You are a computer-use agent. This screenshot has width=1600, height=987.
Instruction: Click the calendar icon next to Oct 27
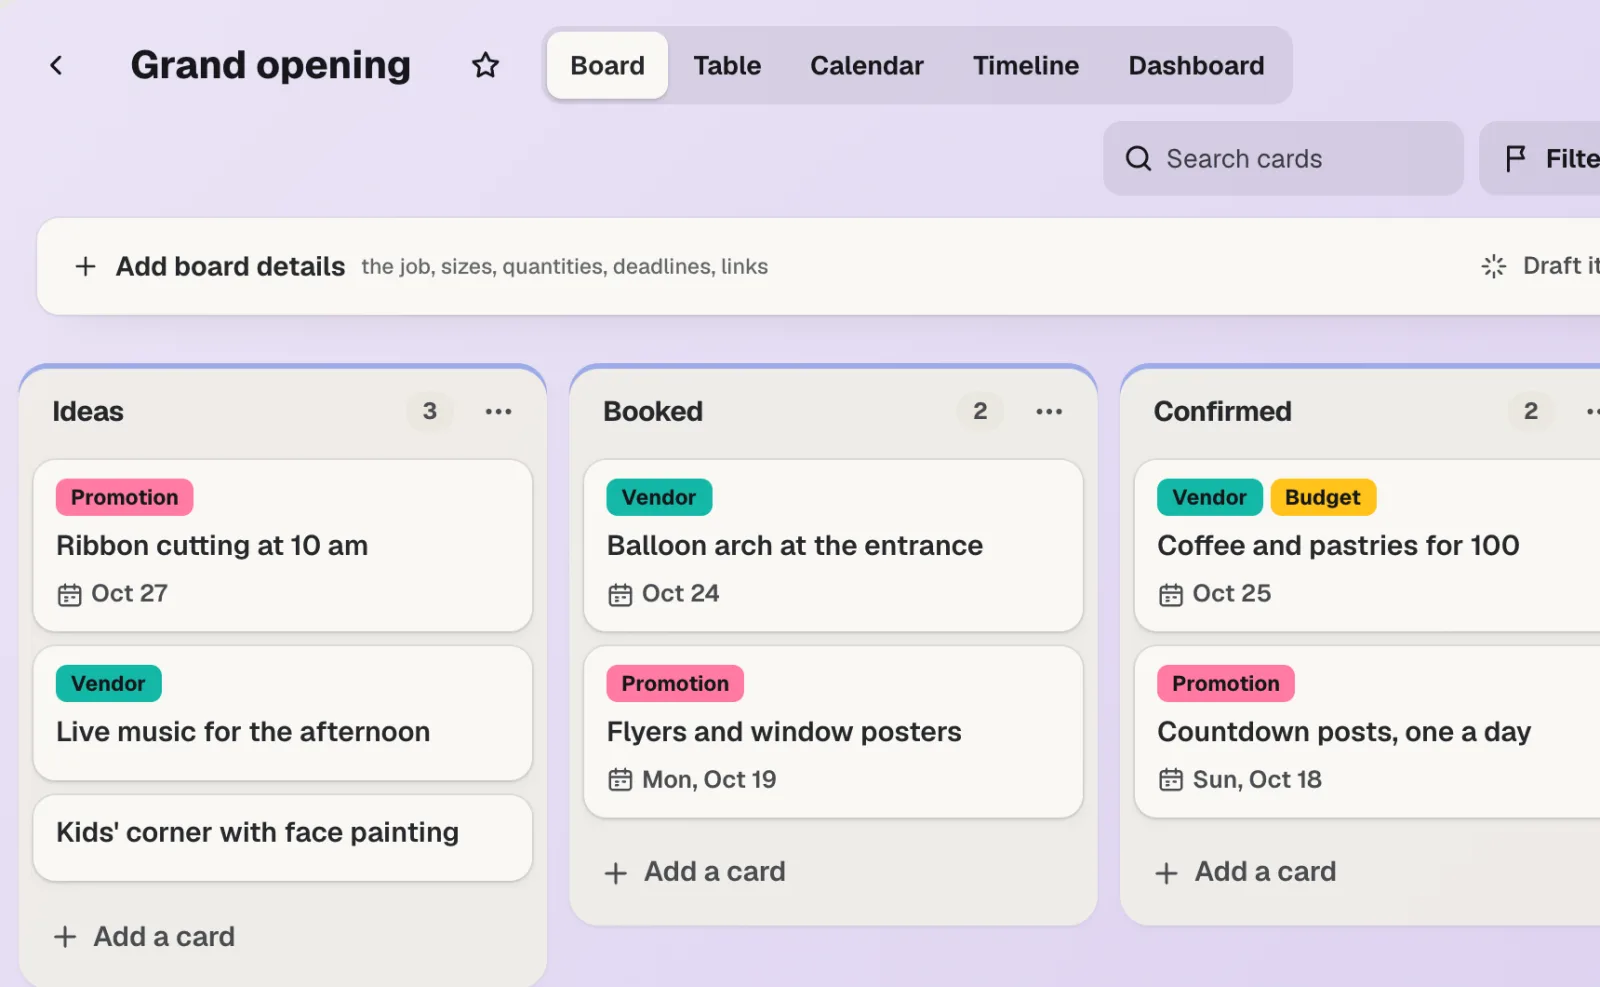[69, 595]
